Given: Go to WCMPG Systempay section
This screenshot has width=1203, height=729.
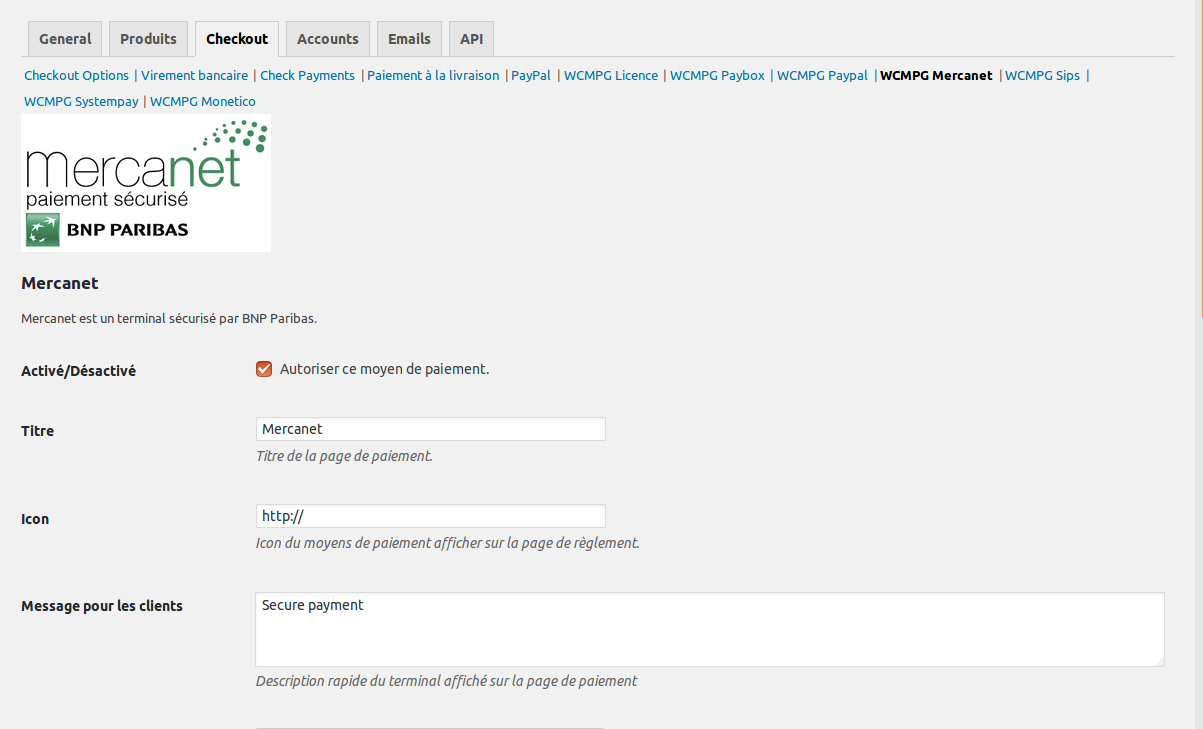Looking at the screenshot, I should (x=81, y=101).
